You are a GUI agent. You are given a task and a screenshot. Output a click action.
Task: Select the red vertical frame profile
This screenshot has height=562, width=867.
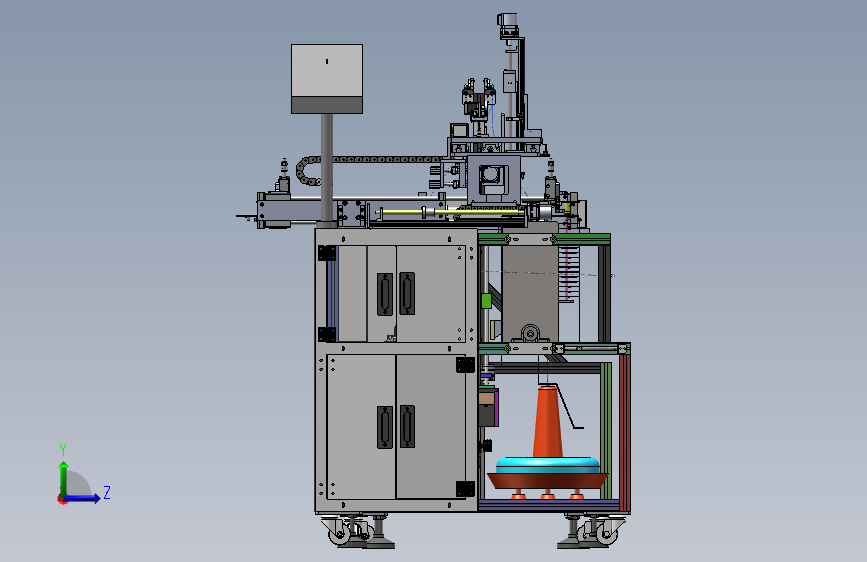click(x=625, y=431)
